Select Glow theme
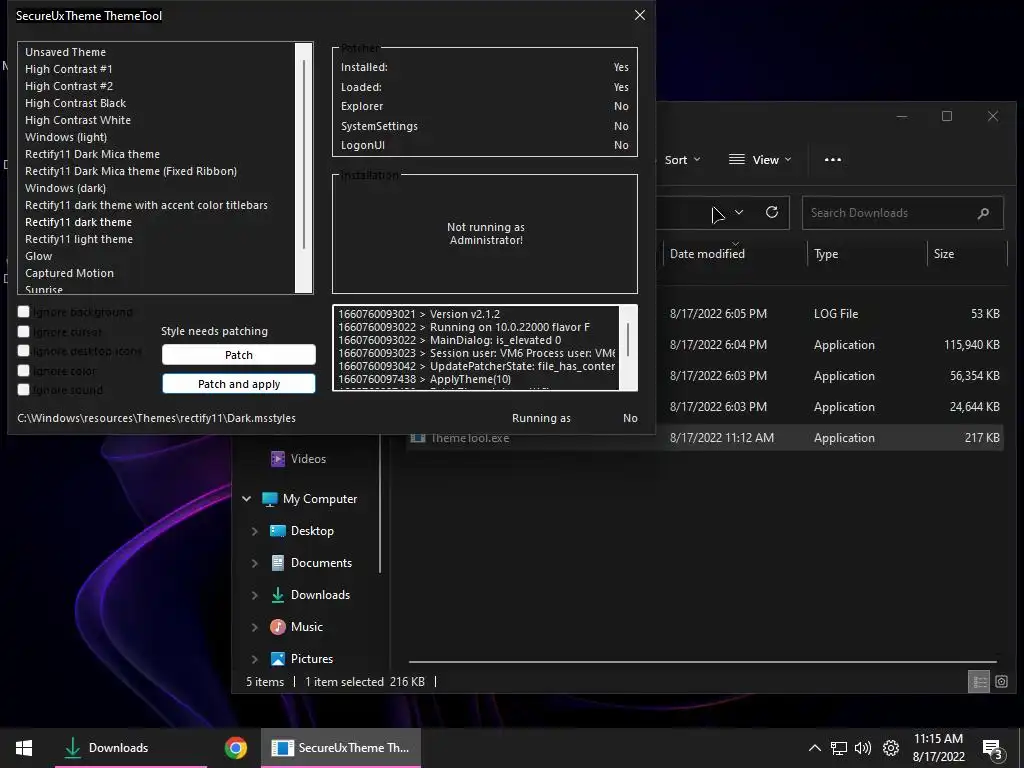 click(39, 256)
